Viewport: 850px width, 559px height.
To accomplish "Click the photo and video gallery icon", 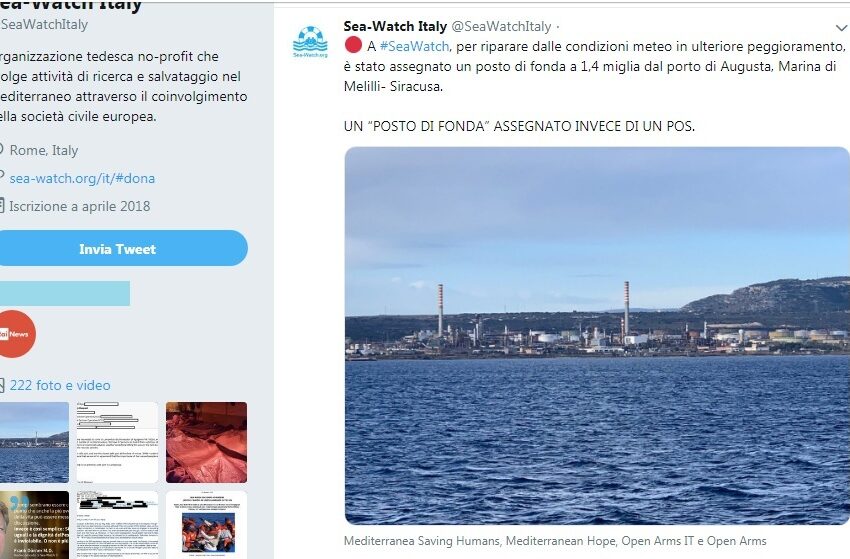I will coord(2,385).
